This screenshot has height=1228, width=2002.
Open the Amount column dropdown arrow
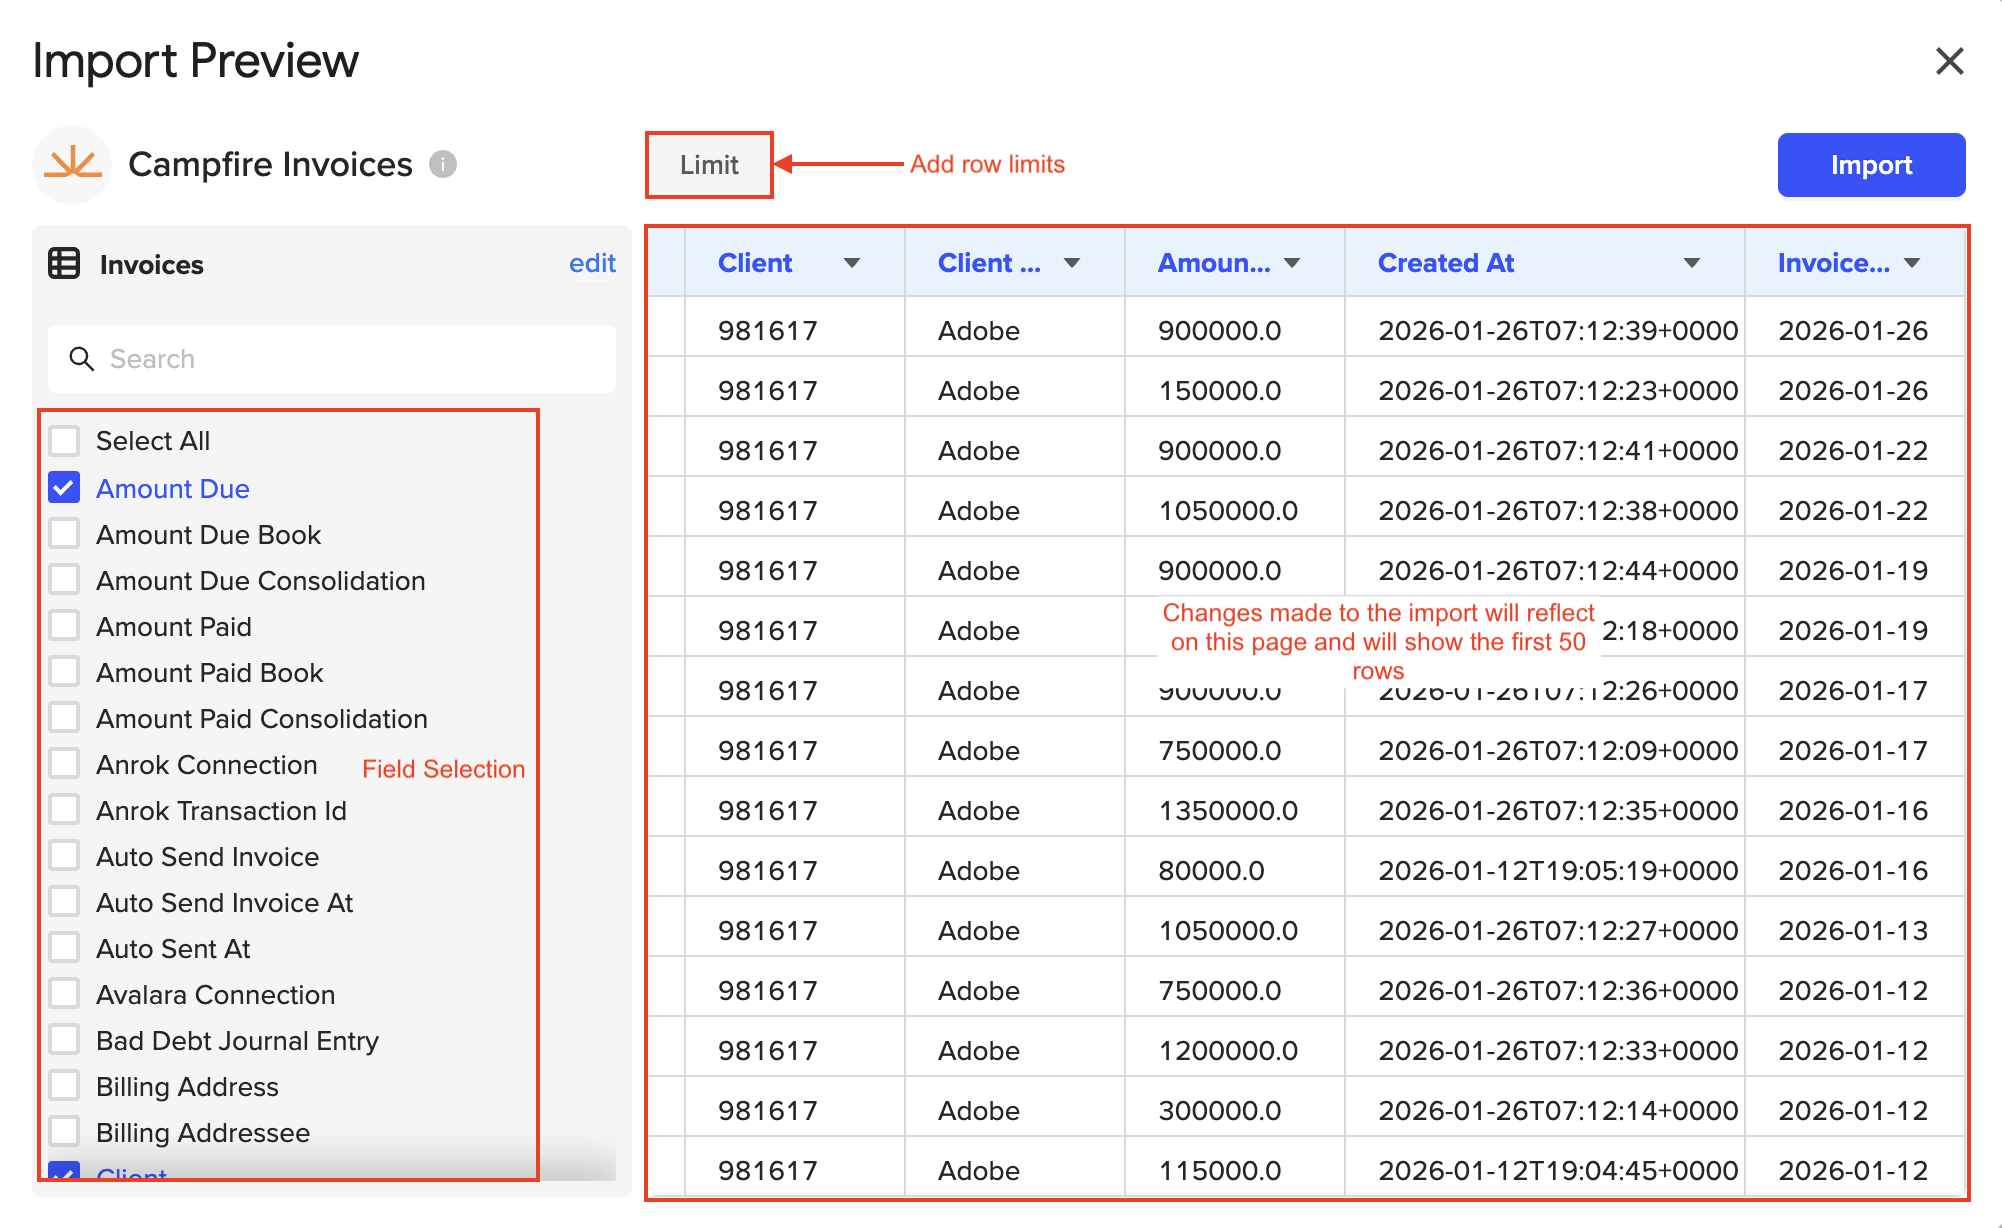point(1291,263)
